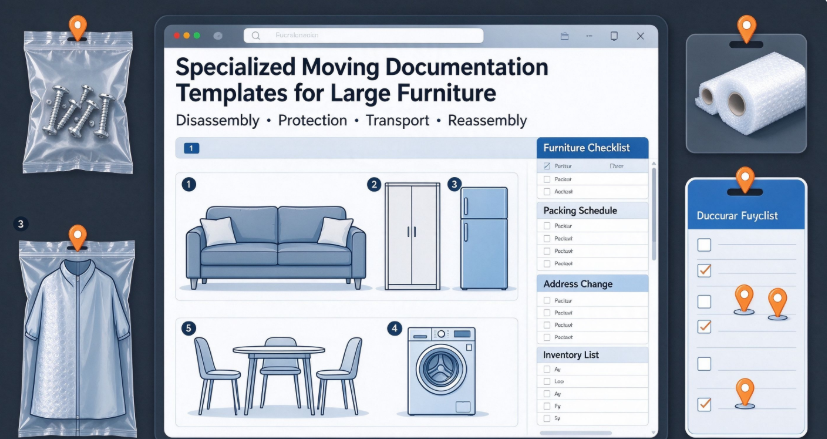Select the sofa illustration
The image size is (827, 439).
pyautogui.click(x=276, y=247)
